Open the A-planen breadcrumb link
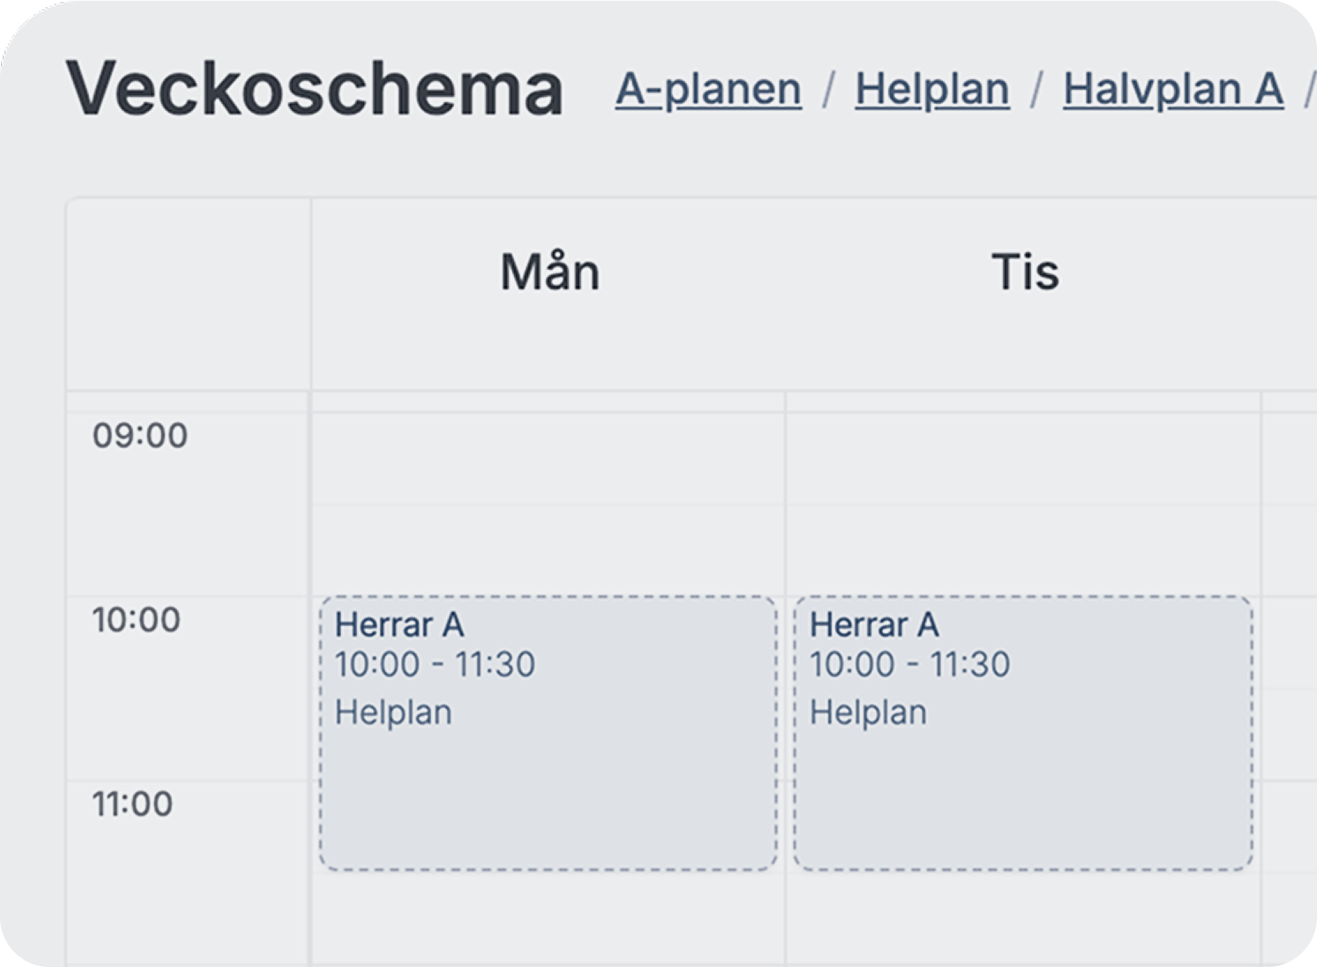Image resolution: width=1317 pixels, height=967 pixels. [x=708, y=89]
